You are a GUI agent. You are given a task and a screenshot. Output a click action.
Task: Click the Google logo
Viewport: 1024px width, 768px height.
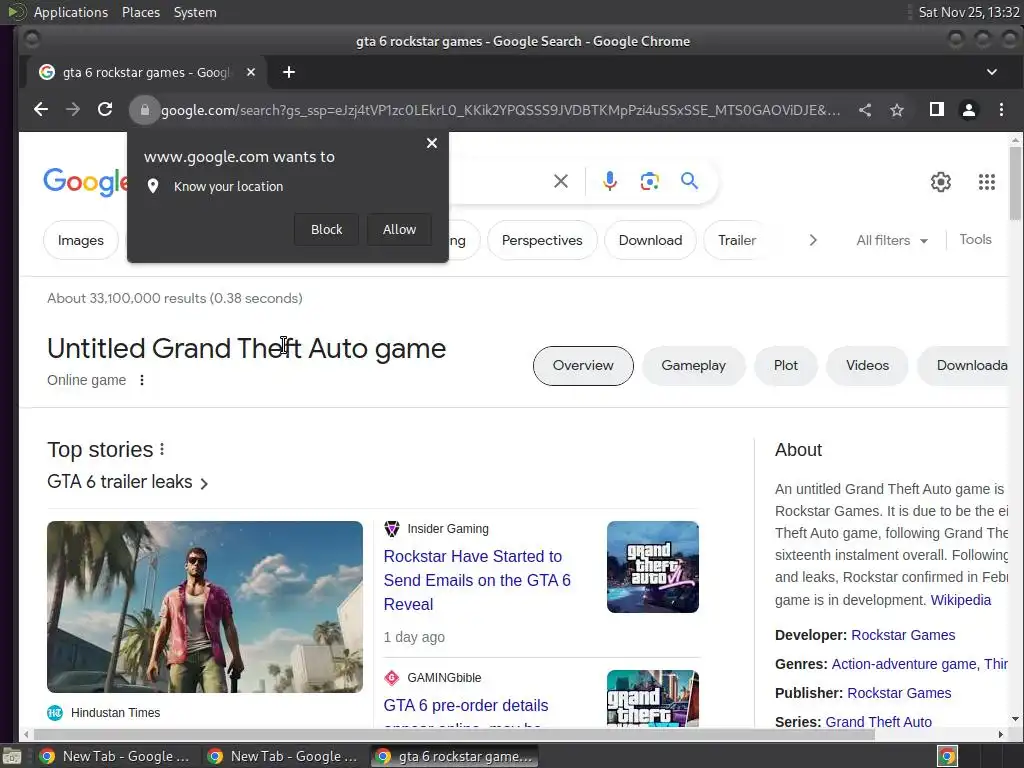click(85, 182)
